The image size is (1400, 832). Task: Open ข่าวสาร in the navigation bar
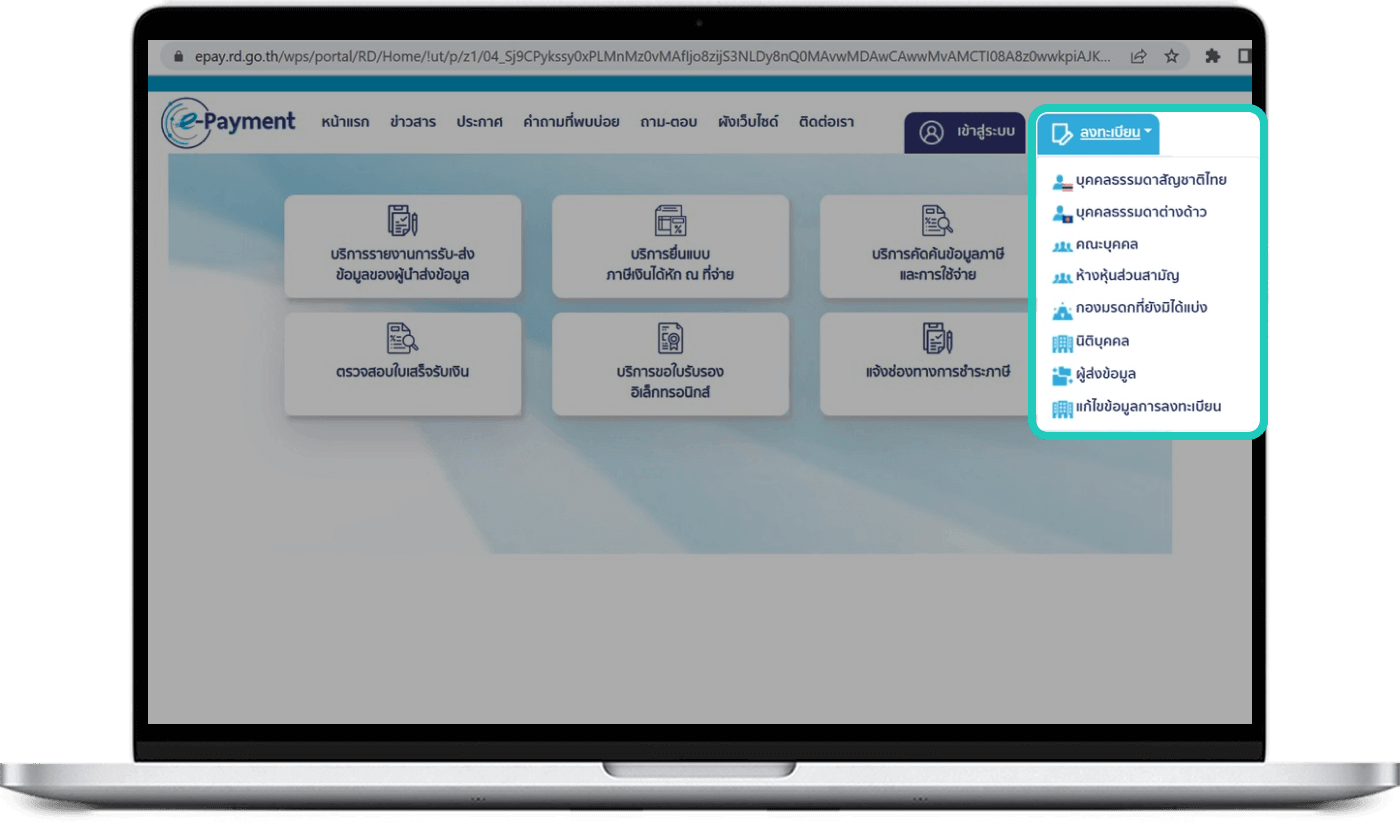point(413,122)
